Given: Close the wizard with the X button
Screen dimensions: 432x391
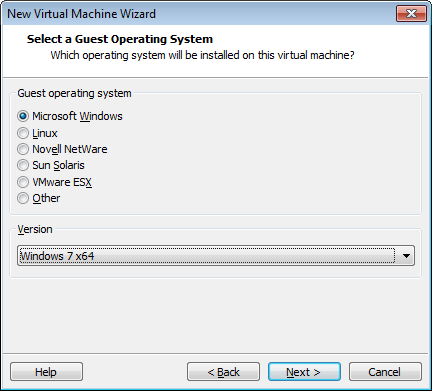Looking at the screenshot, I should pos(411,14).
